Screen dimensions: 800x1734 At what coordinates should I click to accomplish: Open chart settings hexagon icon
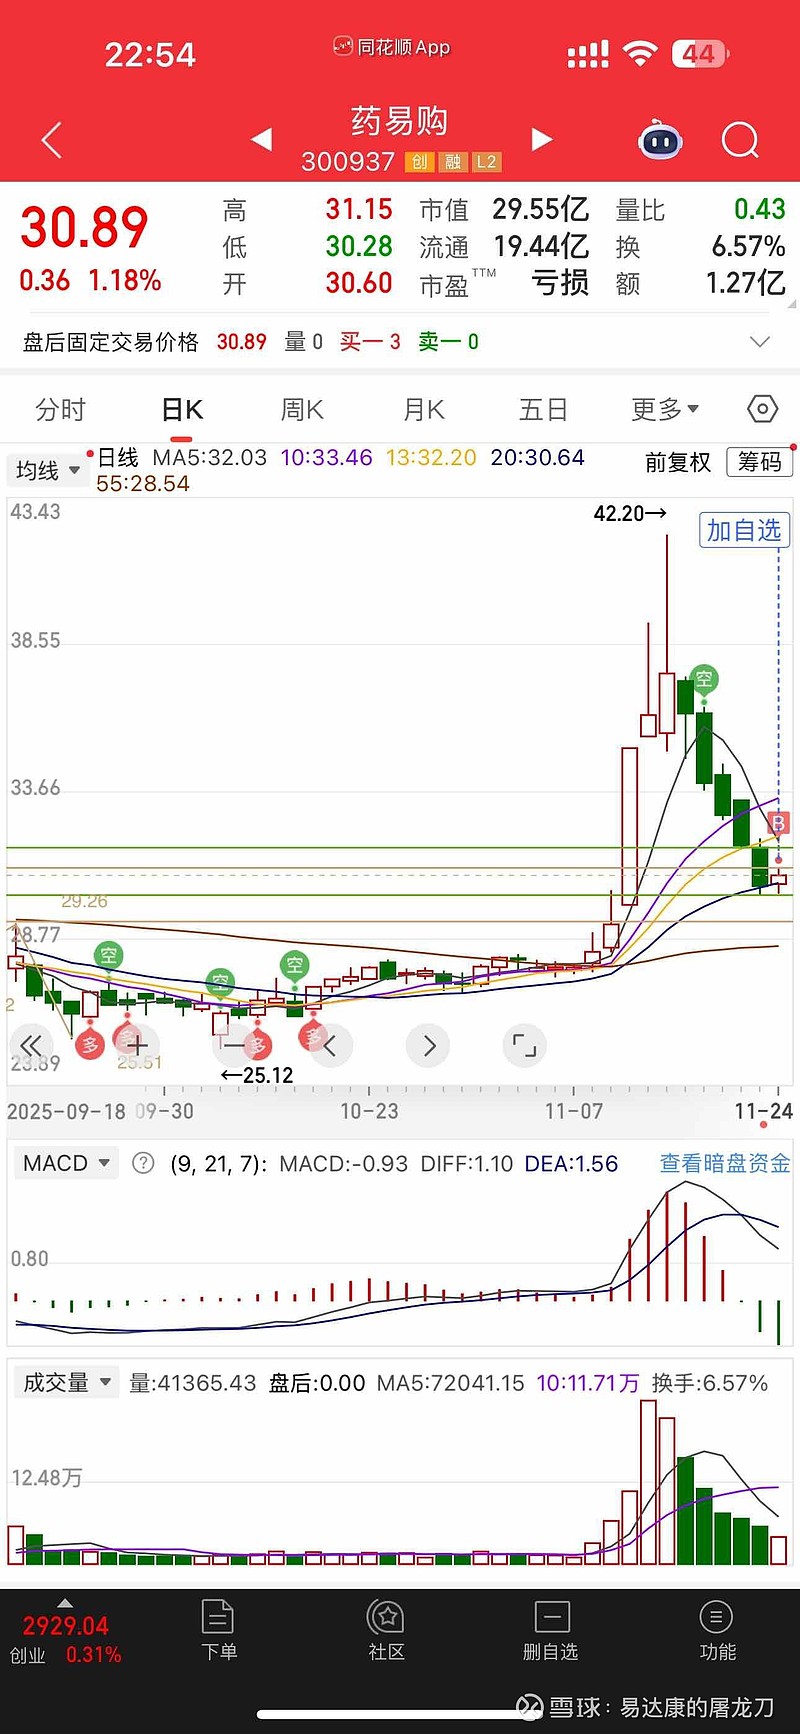point(762,409)
